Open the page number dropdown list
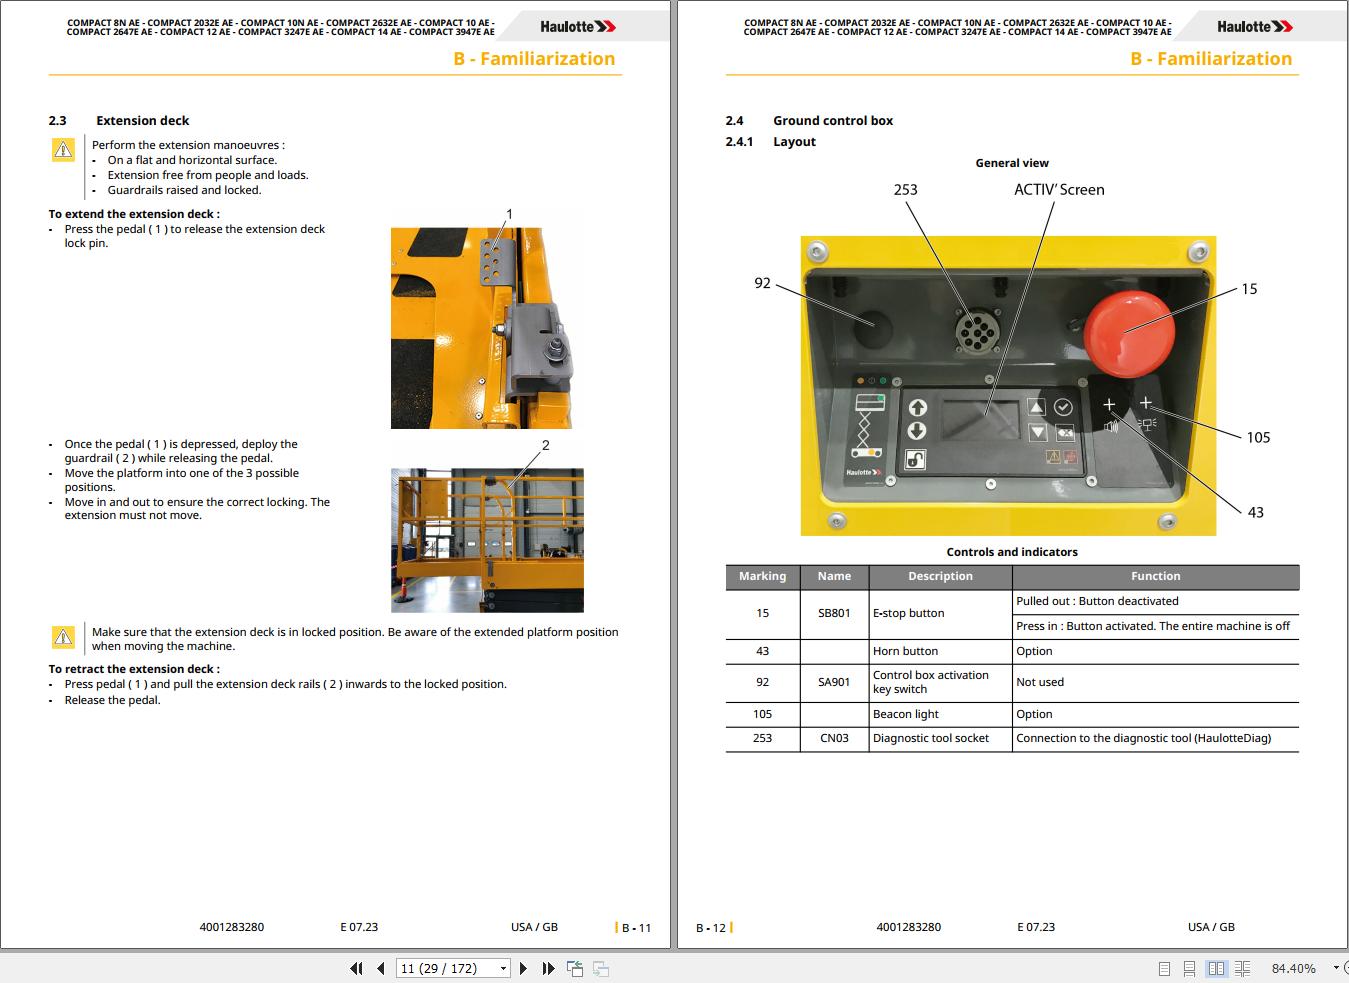 pos(503,968)
